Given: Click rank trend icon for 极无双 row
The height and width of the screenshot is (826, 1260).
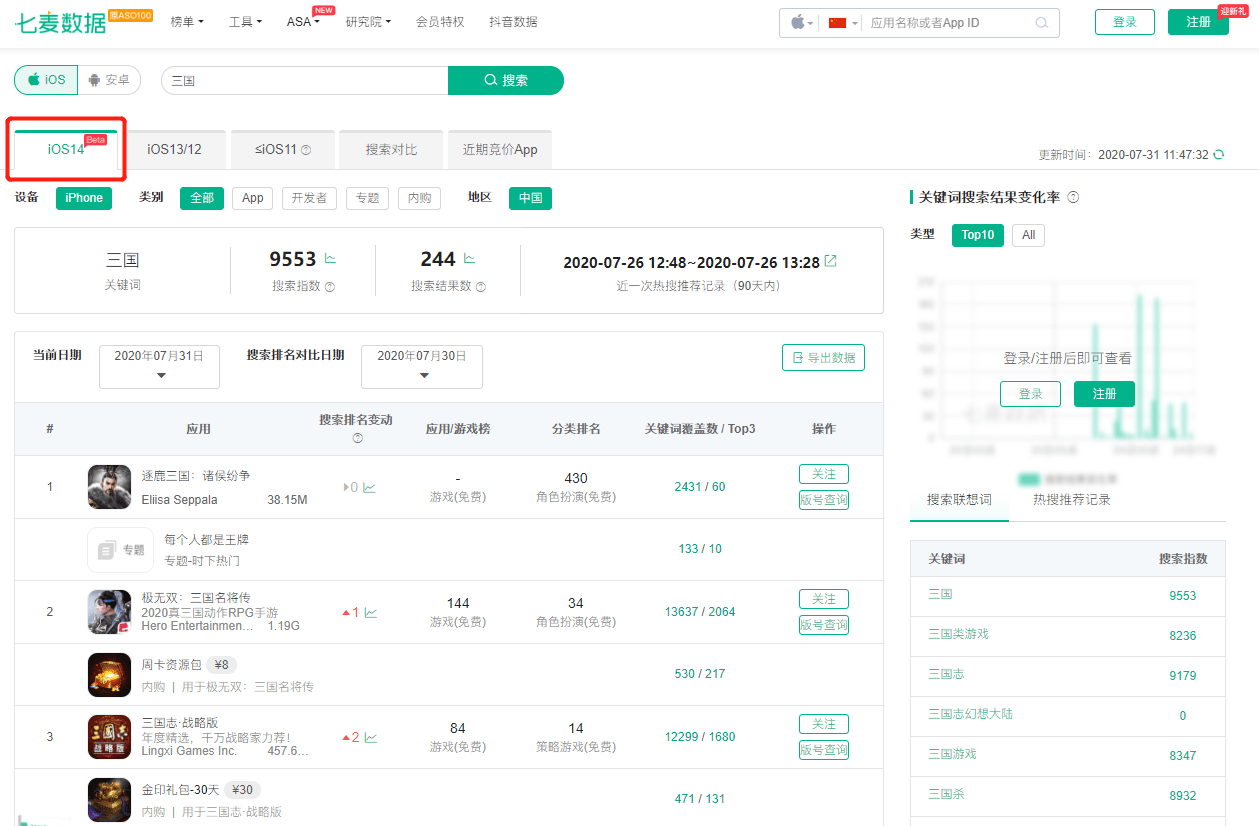Looking at the screenshot, I should pyautogui.click(x=370, y=612).
